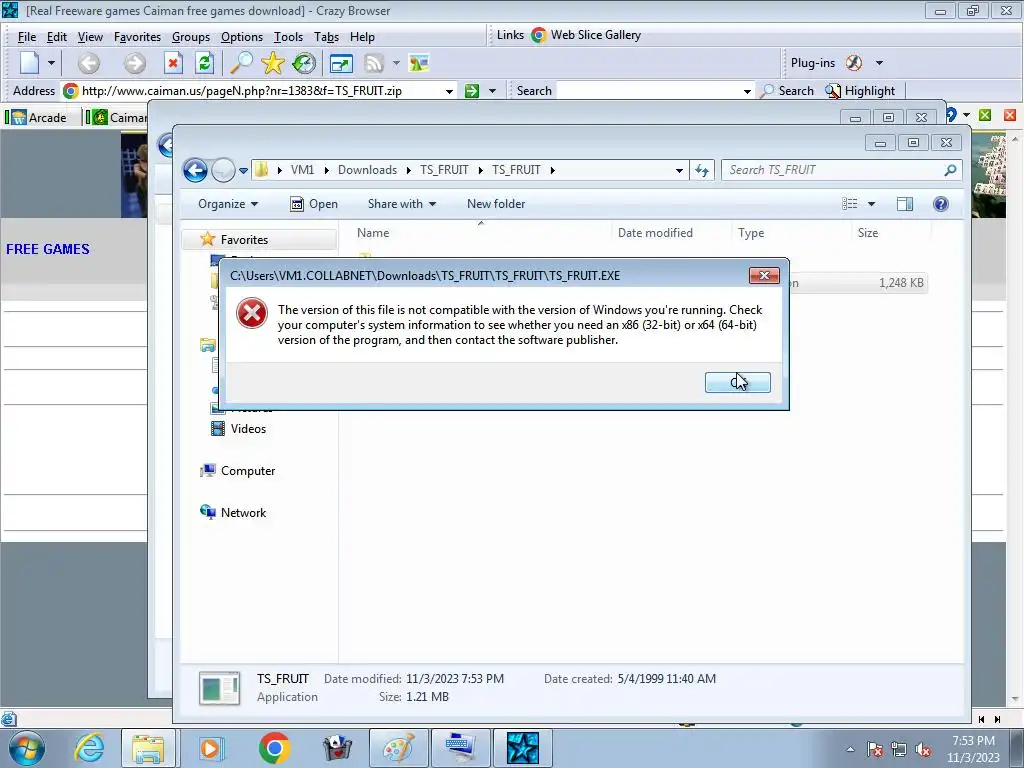This screenshot has height=768, width=1024.
Task: Click the magnifying glass Search icon in toolbar
Action: pyautogui.click(x=241, y=63)
